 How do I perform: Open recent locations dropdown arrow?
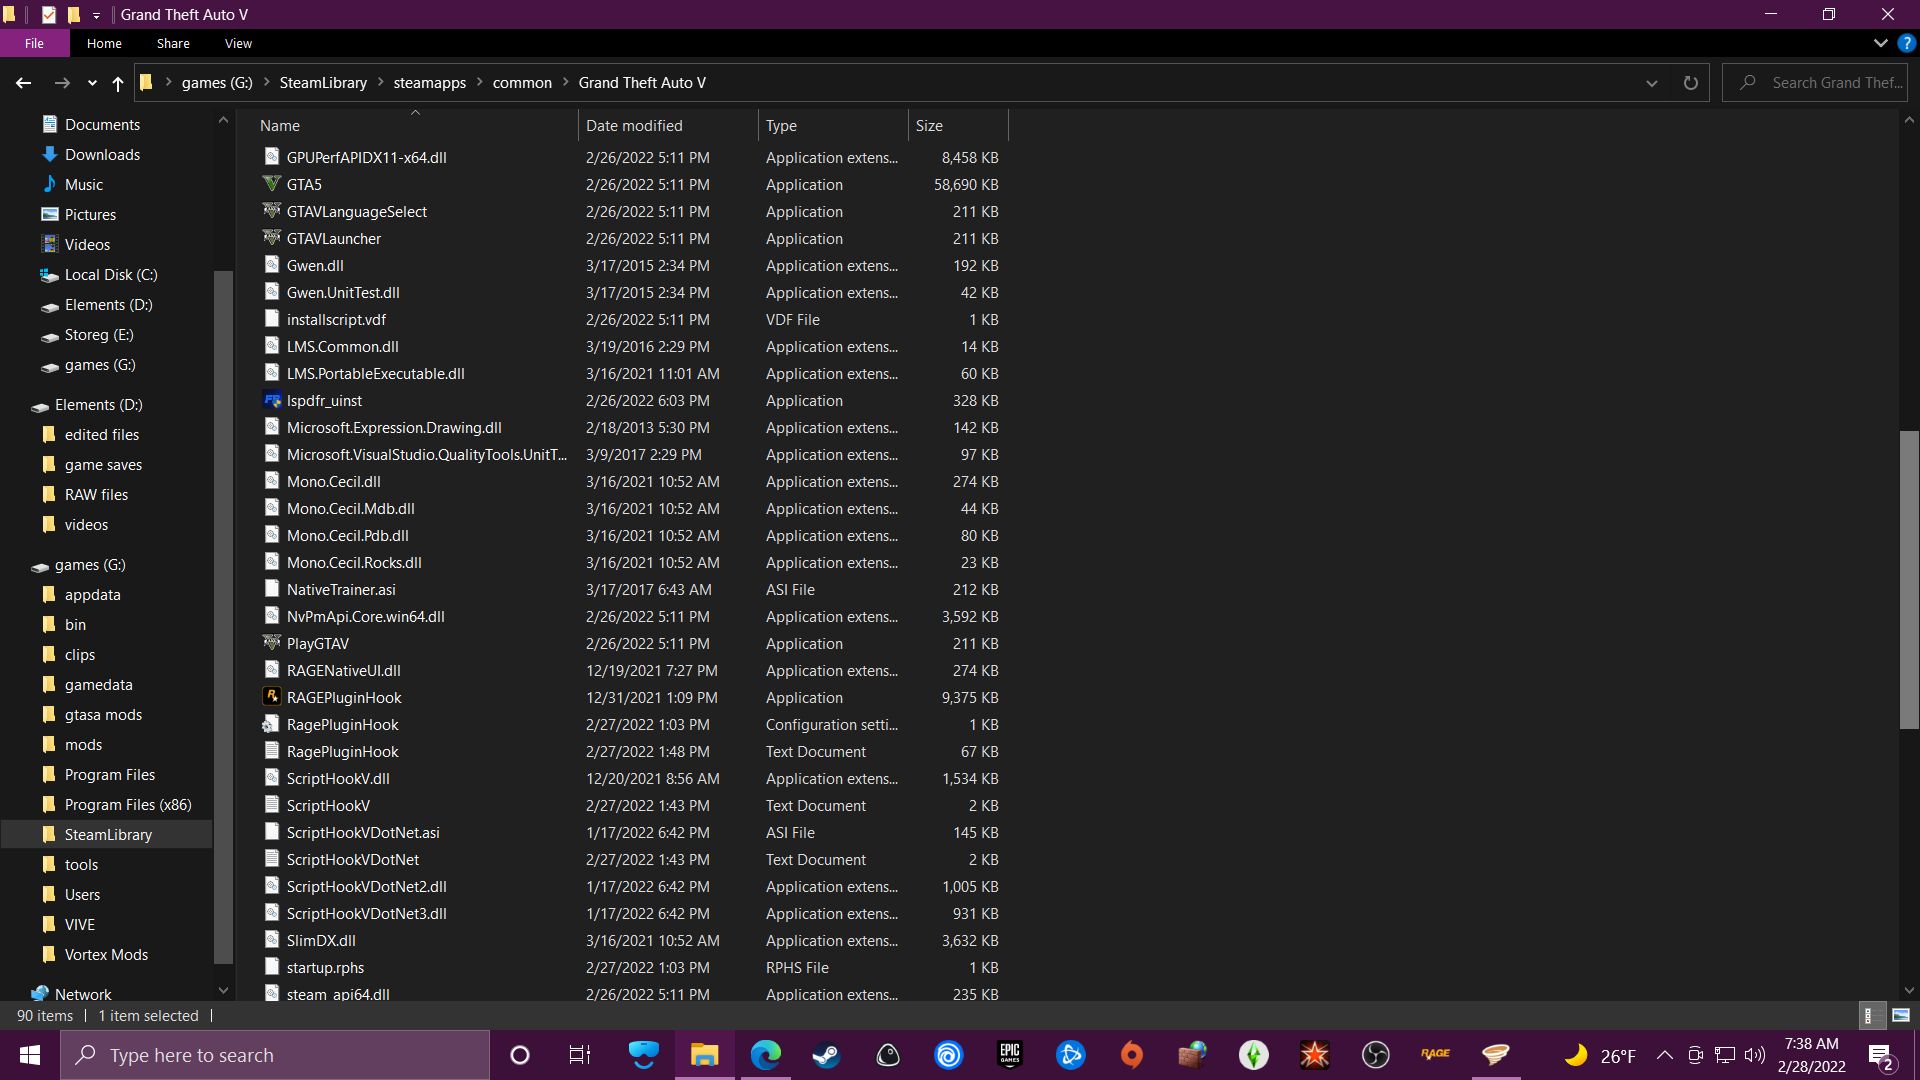coord(92,83)
